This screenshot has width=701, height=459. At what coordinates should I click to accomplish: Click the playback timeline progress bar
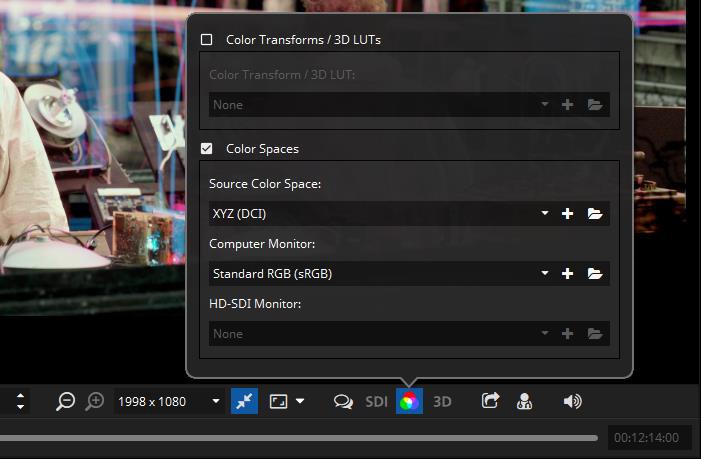(x=300, y=437)
